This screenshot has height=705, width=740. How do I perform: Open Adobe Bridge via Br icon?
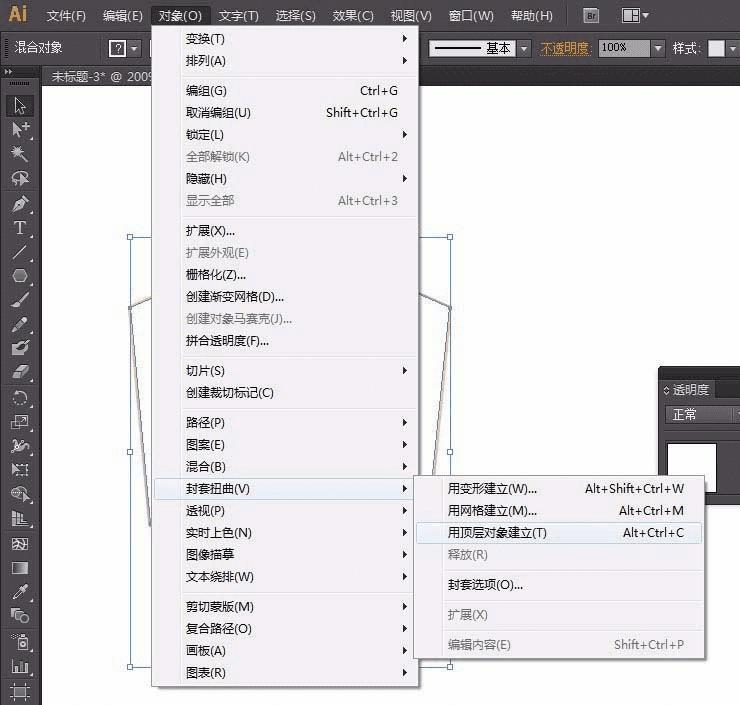click(591, 16)
